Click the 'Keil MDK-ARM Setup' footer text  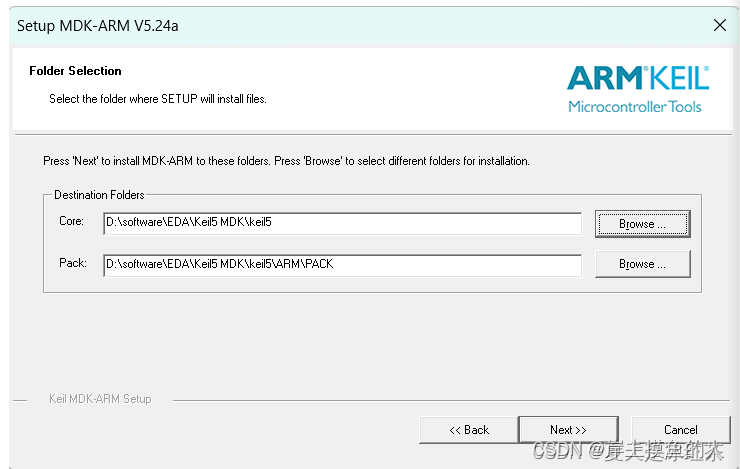(x=100, y=399)
